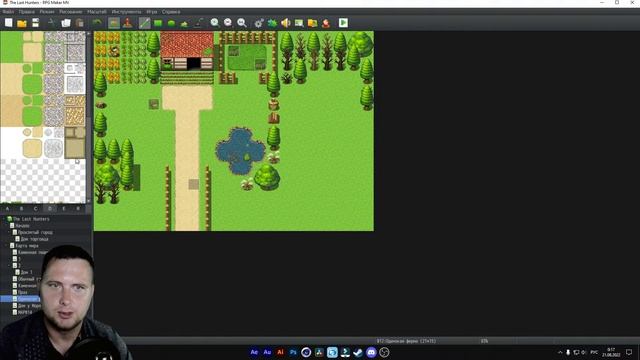
Task: Select the Pencil drawing tool
Action: tap(144, 23)
